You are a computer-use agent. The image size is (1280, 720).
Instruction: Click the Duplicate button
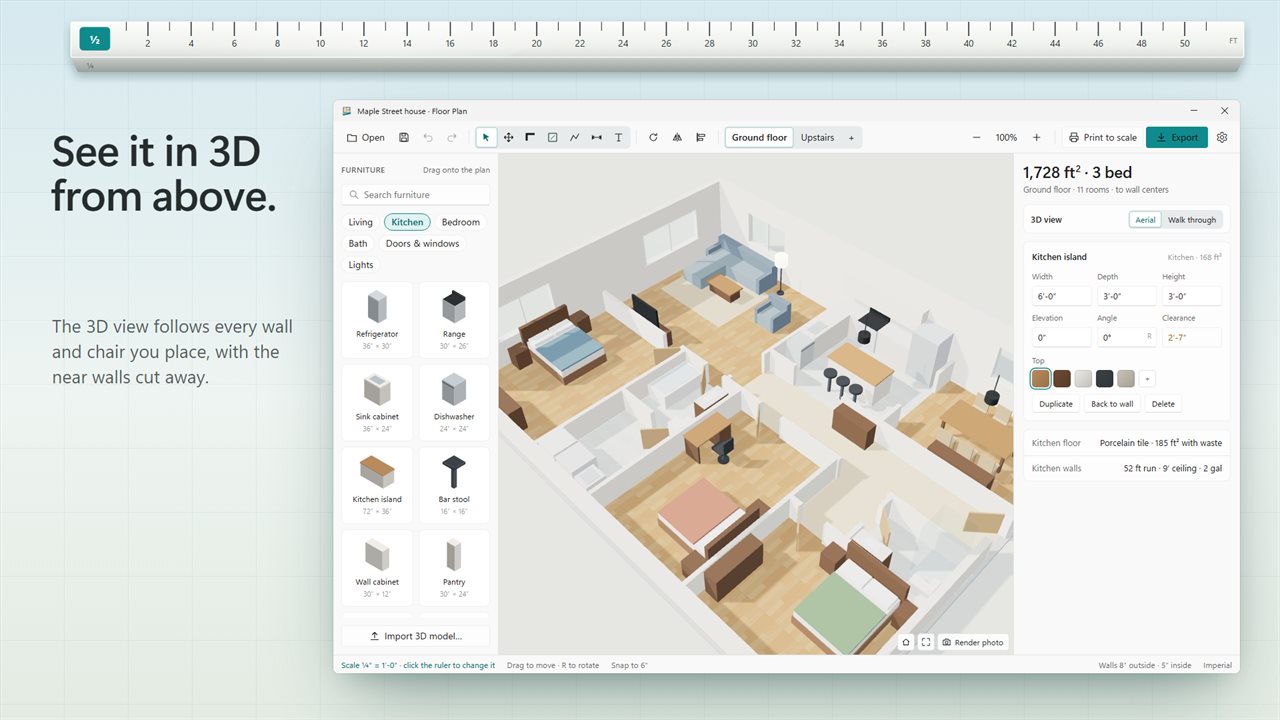point(1055,404)
